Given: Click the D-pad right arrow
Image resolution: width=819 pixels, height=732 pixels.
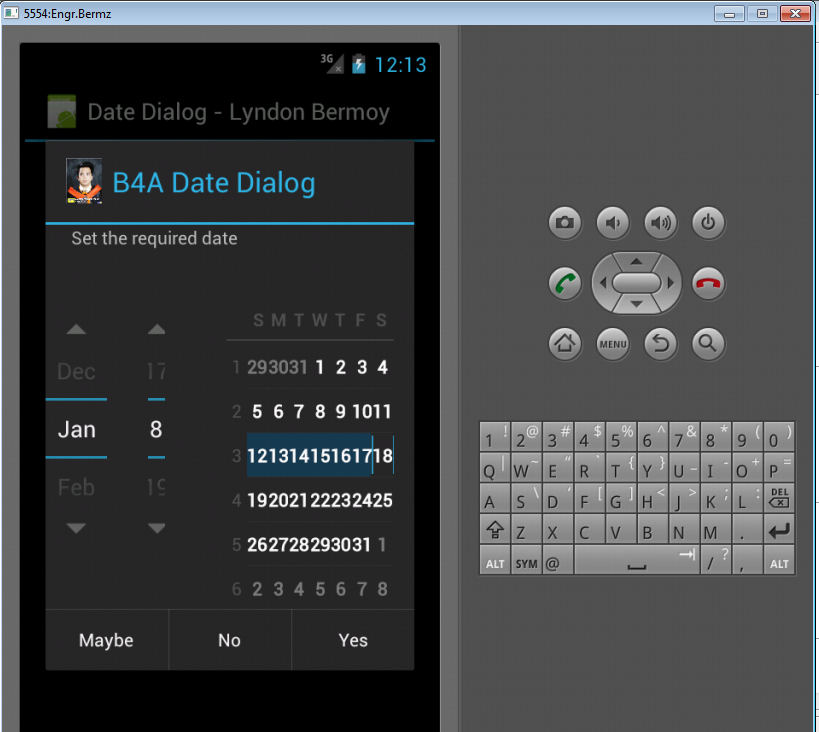Looking at the screenshot, I should (x=671, y=283).
